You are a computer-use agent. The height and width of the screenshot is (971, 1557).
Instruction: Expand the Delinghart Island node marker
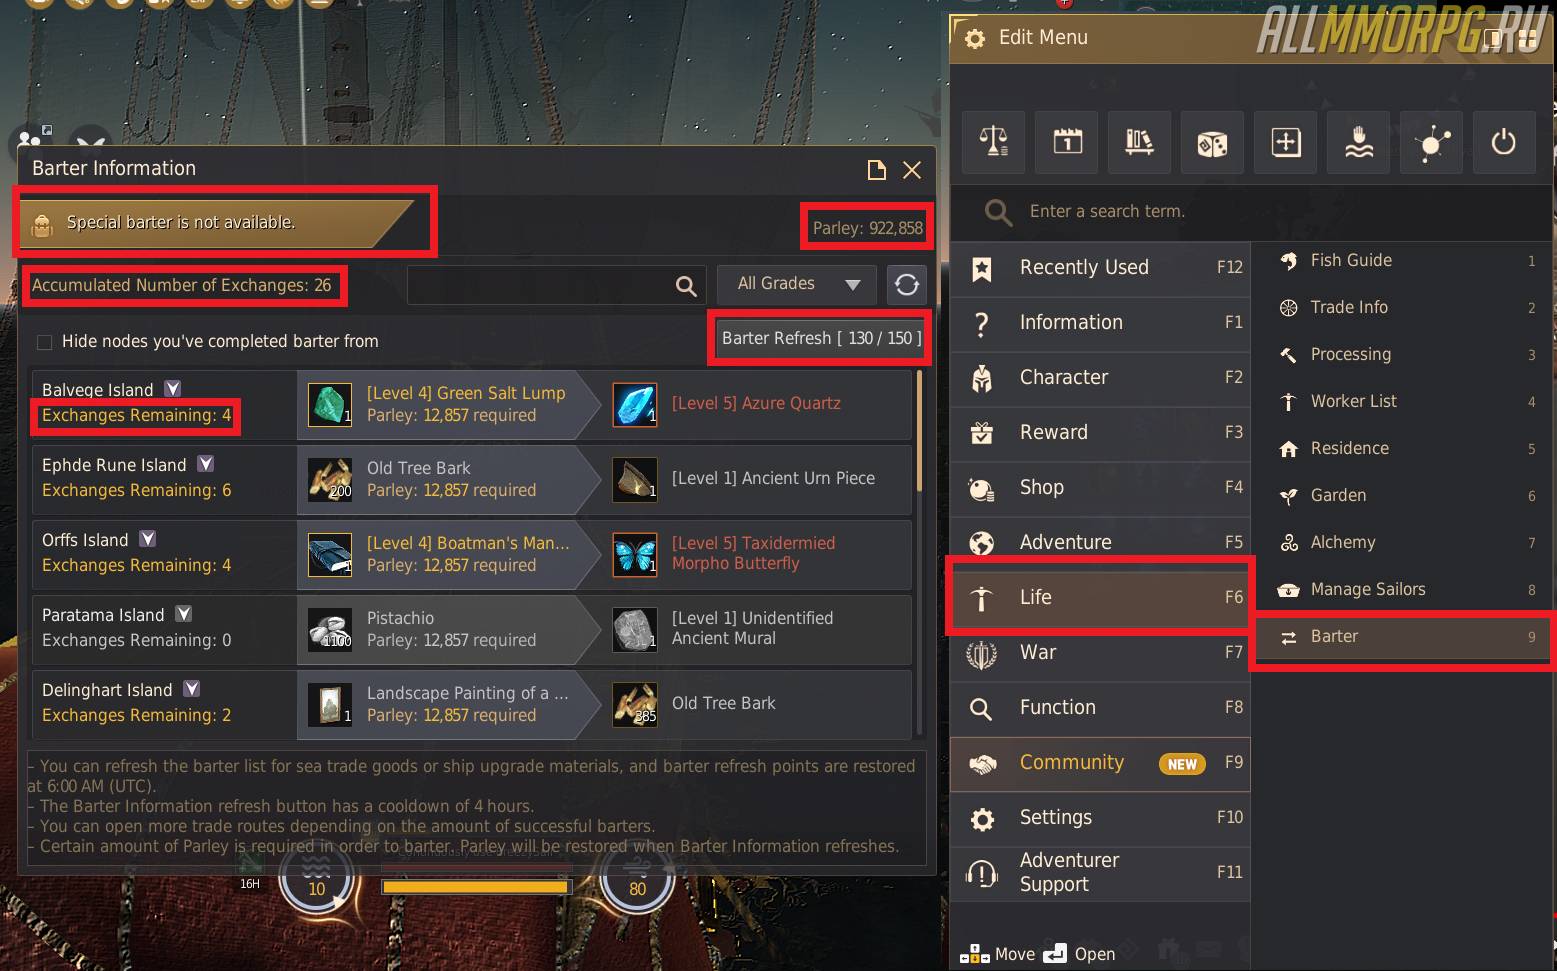(x=192, y=689)
